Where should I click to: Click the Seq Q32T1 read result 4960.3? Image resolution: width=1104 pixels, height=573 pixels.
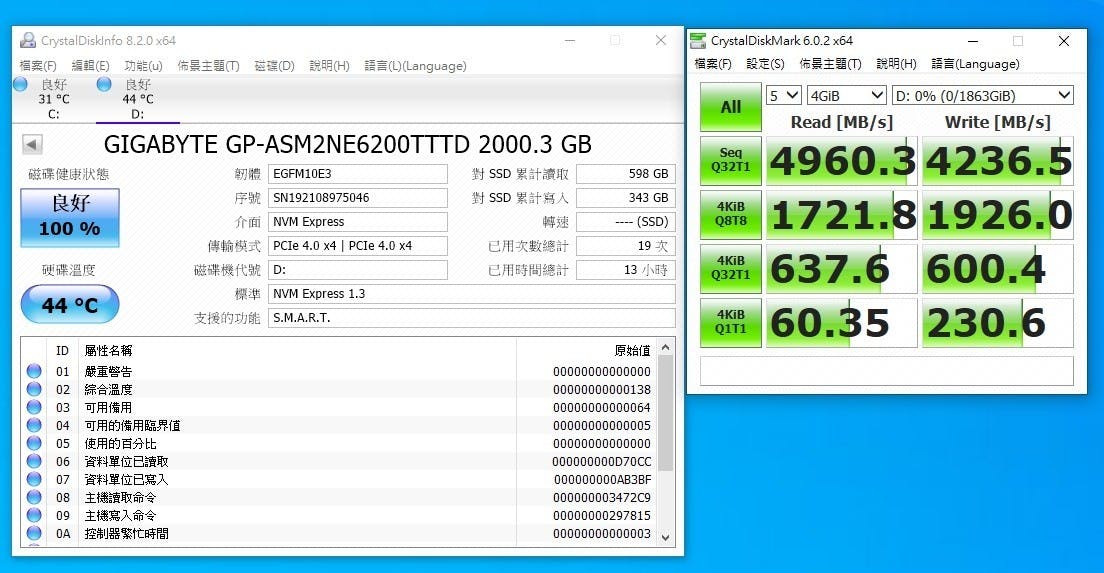click(x=841, y=161)
